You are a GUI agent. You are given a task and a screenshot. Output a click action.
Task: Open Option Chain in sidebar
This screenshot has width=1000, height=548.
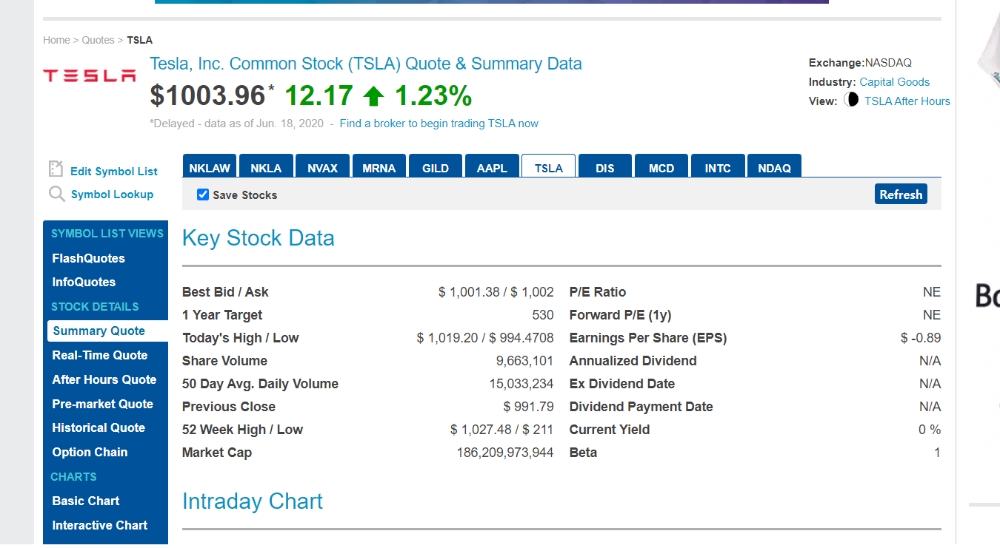point(89,452)
